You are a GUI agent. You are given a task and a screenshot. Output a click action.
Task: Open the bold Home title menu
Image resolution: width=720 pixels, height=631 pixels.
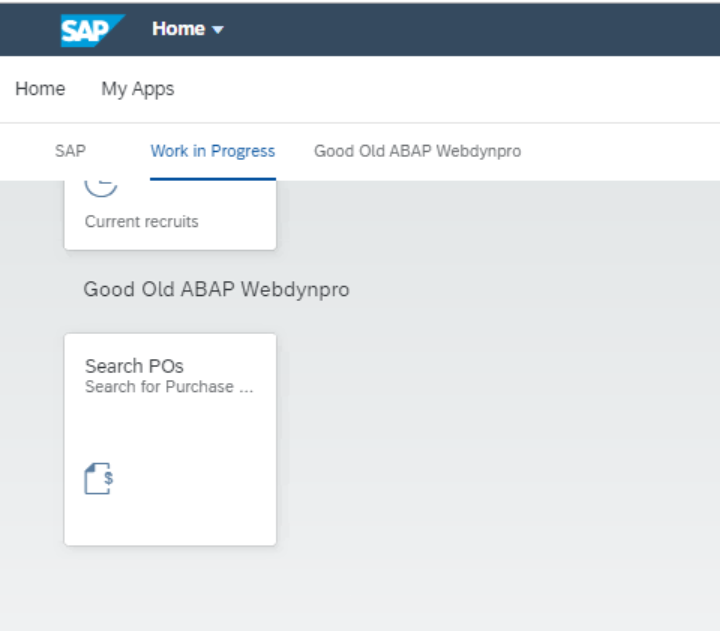[x=178, y=29]
